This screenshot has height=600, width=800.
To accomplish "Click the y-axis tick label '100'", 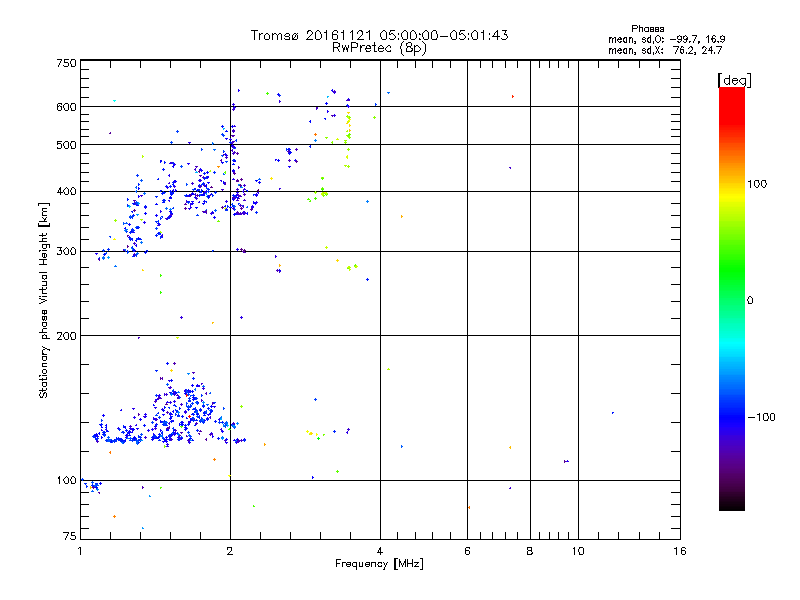I will coord(67,480).
